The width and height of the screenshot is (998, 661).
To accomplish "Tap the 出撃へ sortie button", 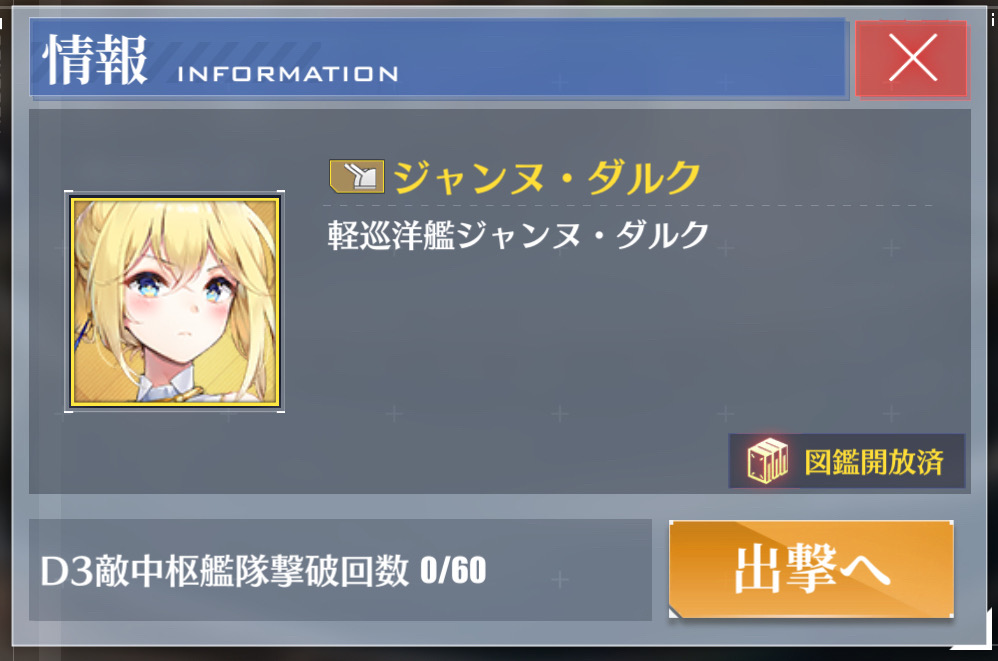I will (811, 569).
